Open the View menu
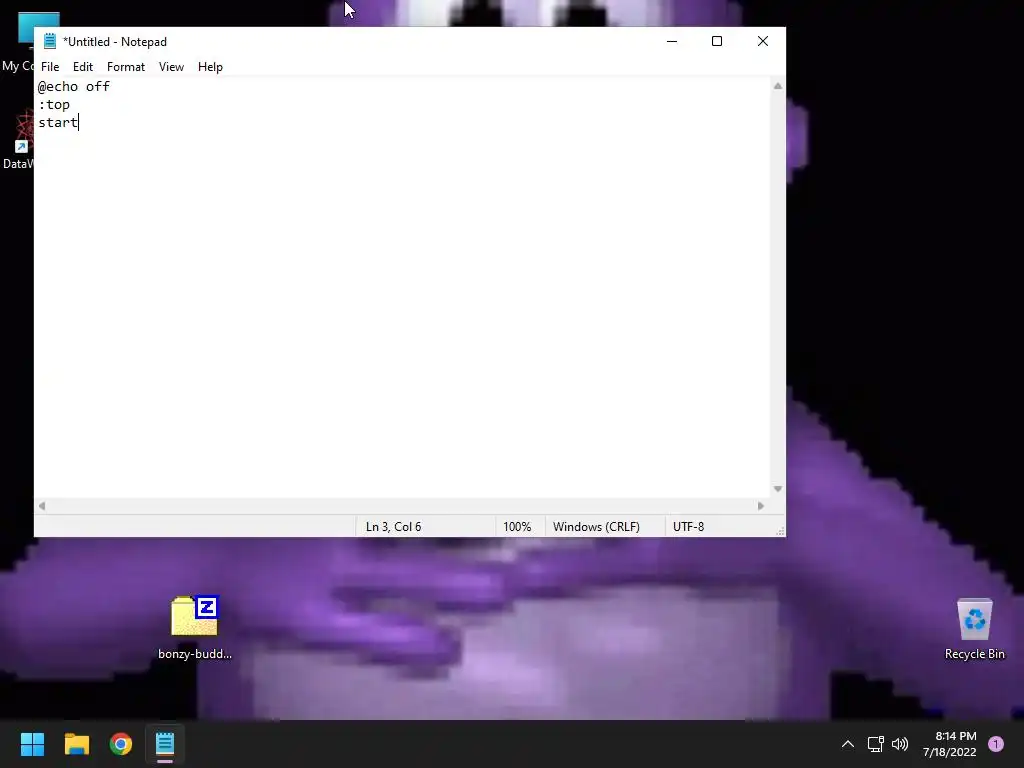Screen dimensions: 1024x768 click(x=171, y=67)
